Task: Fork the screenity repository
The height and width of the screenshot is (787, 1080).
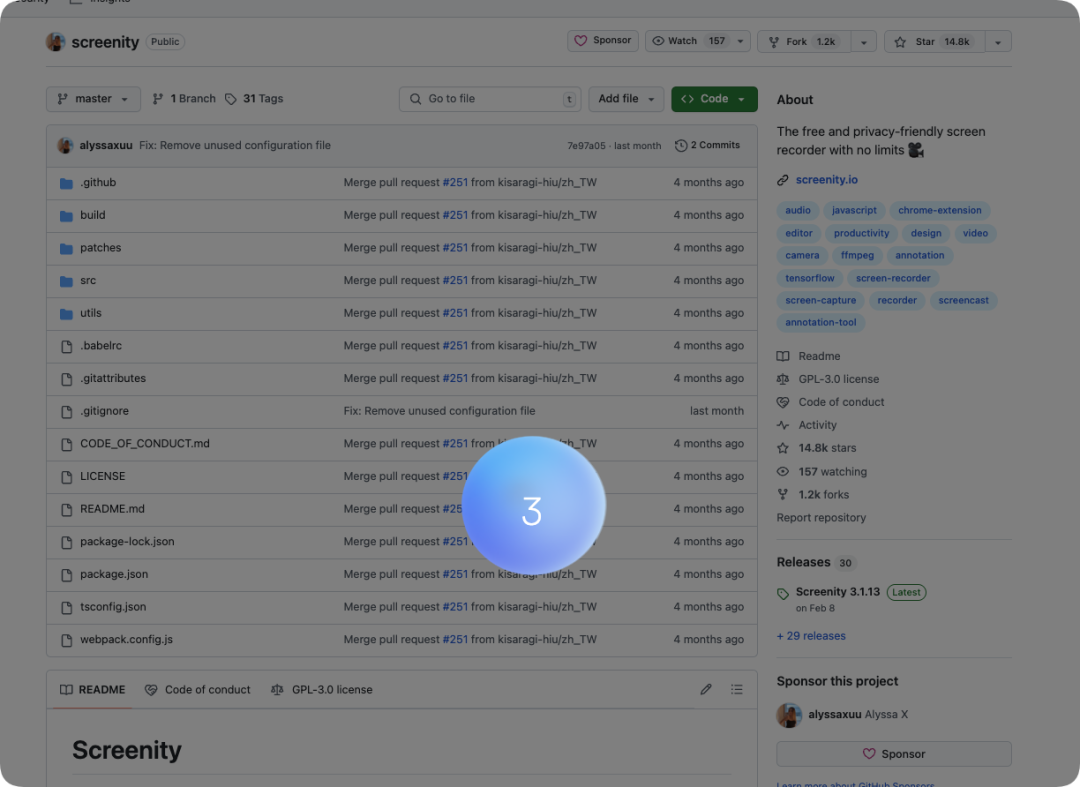Action: click(804, 41)
